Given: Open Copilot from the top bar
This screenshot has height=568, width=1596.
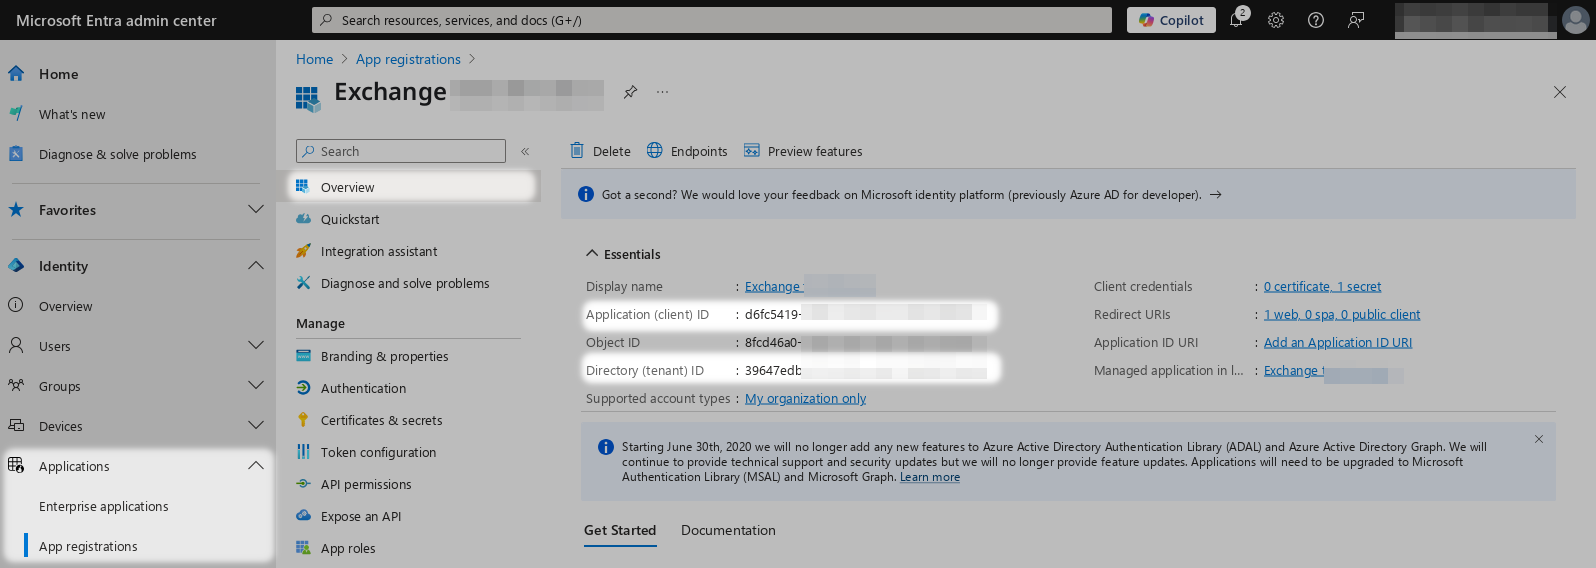Looking at the screenshot, I should pos(1171,20).
